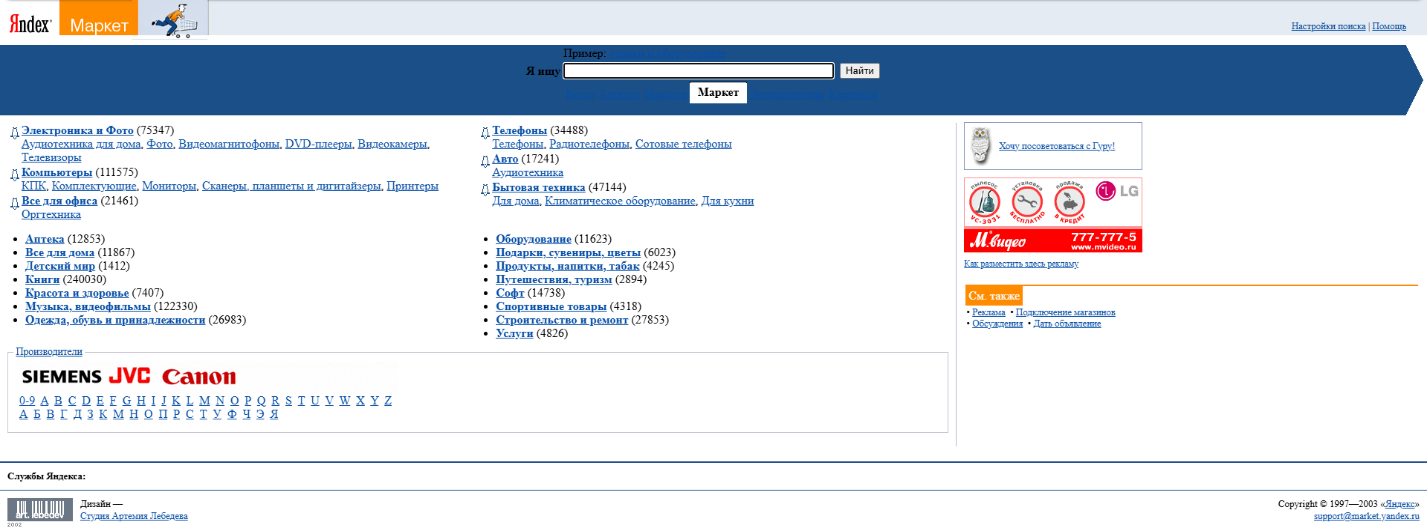Viewport: 1427px width, 531px height.
Task: Click the Art. Lebedev studio barcode logo
Action: (x=40, y=510)
